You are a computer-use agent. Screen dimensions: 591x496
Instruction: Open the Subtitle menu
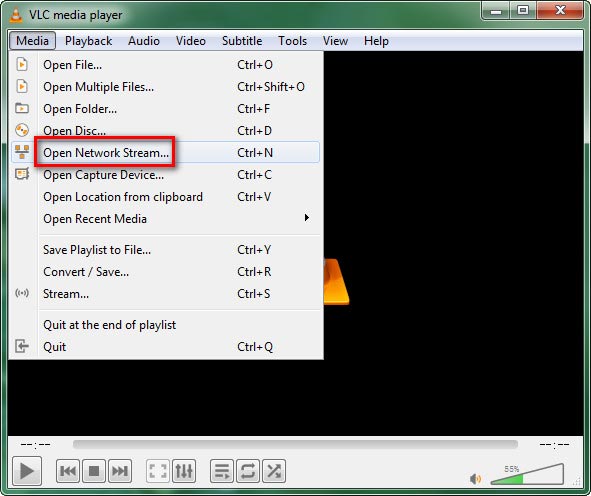pyautogui.click(x=242, y=41)
